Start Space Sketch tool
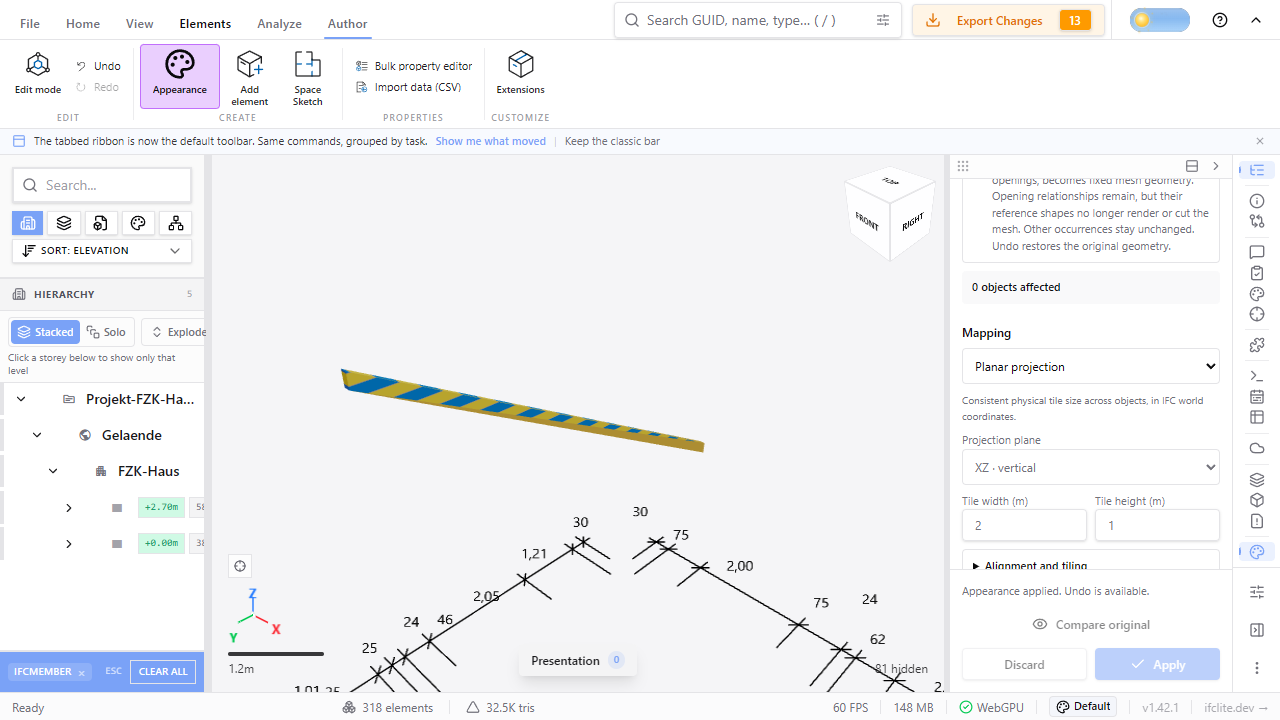This screenshot has height=720, width=1280. pyautogui.click(x=308, y=78)
